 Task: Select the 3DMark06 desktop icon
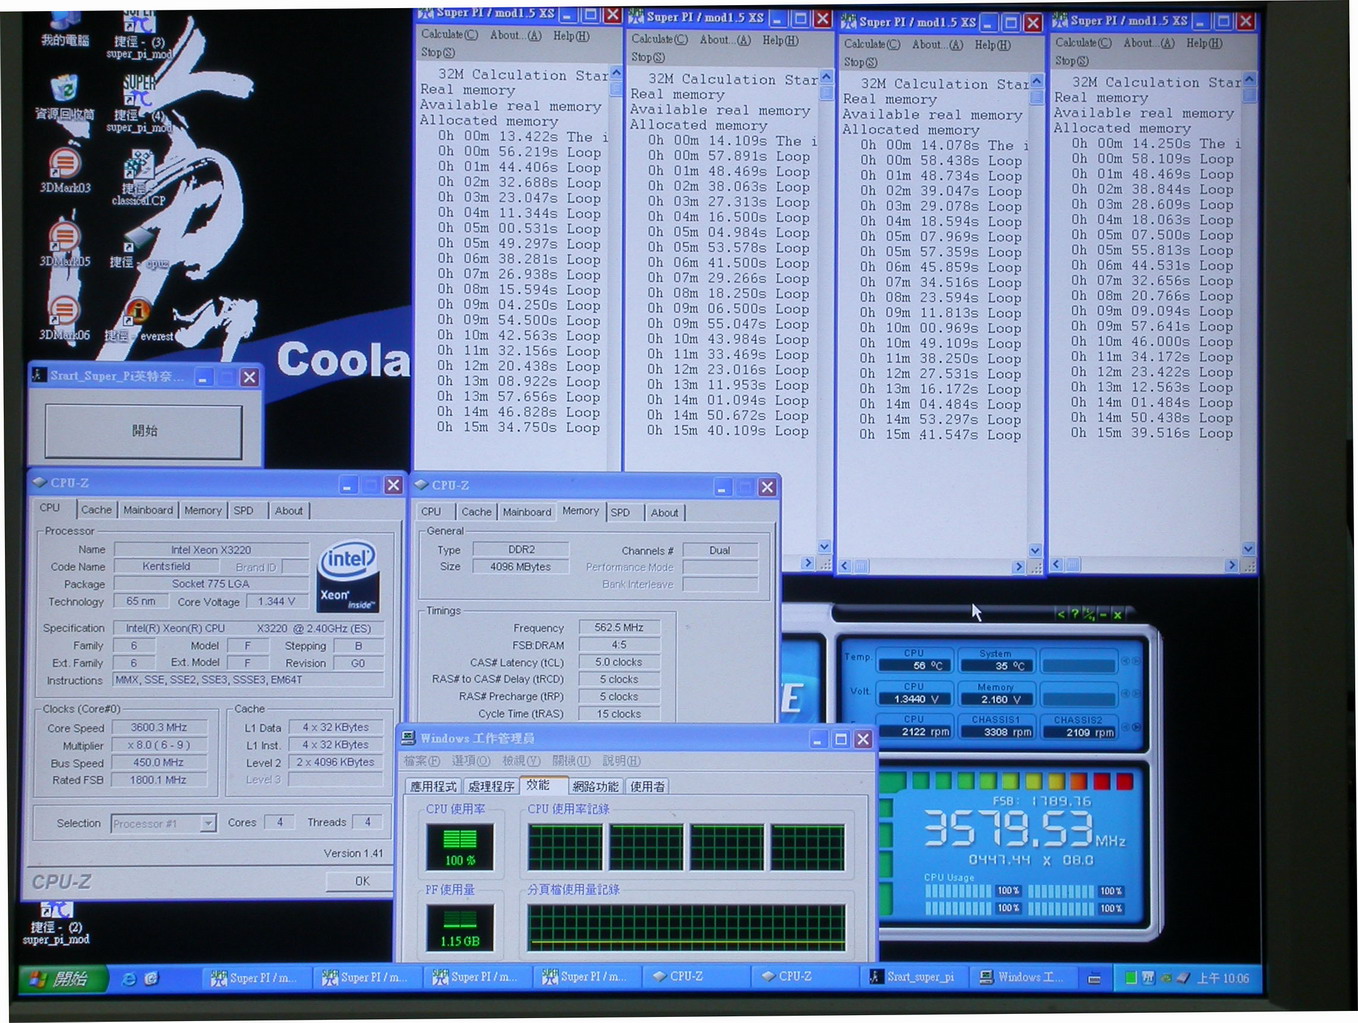pyautogui.click(x=65, y=318)
